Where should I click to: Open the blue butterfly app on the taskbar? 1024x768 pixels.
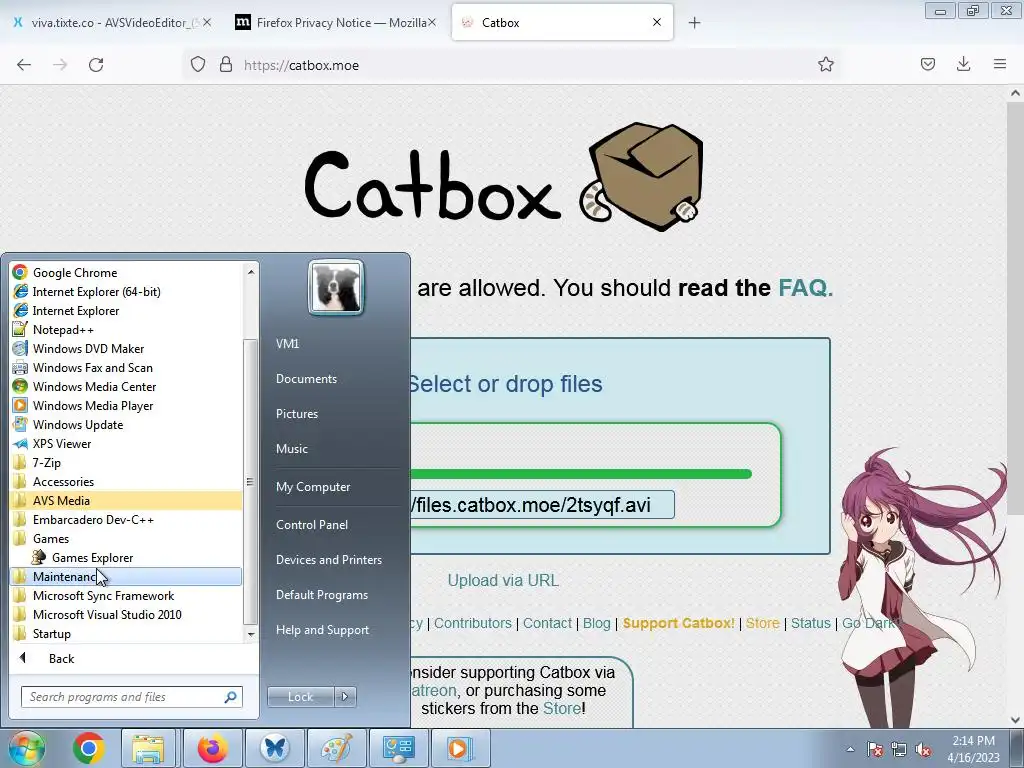[x=274, y=748]
